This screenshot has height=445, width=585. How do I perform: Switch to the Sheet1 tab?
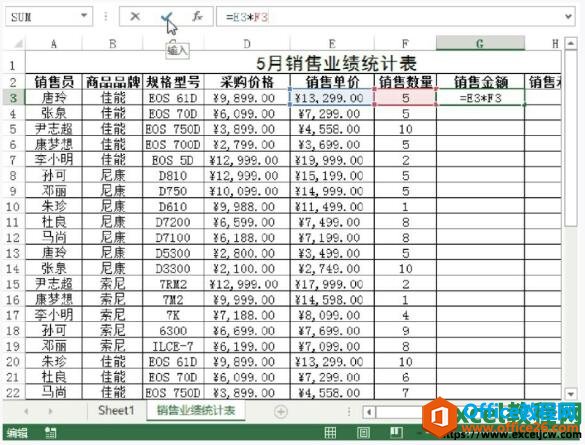(x=116, y=411)
